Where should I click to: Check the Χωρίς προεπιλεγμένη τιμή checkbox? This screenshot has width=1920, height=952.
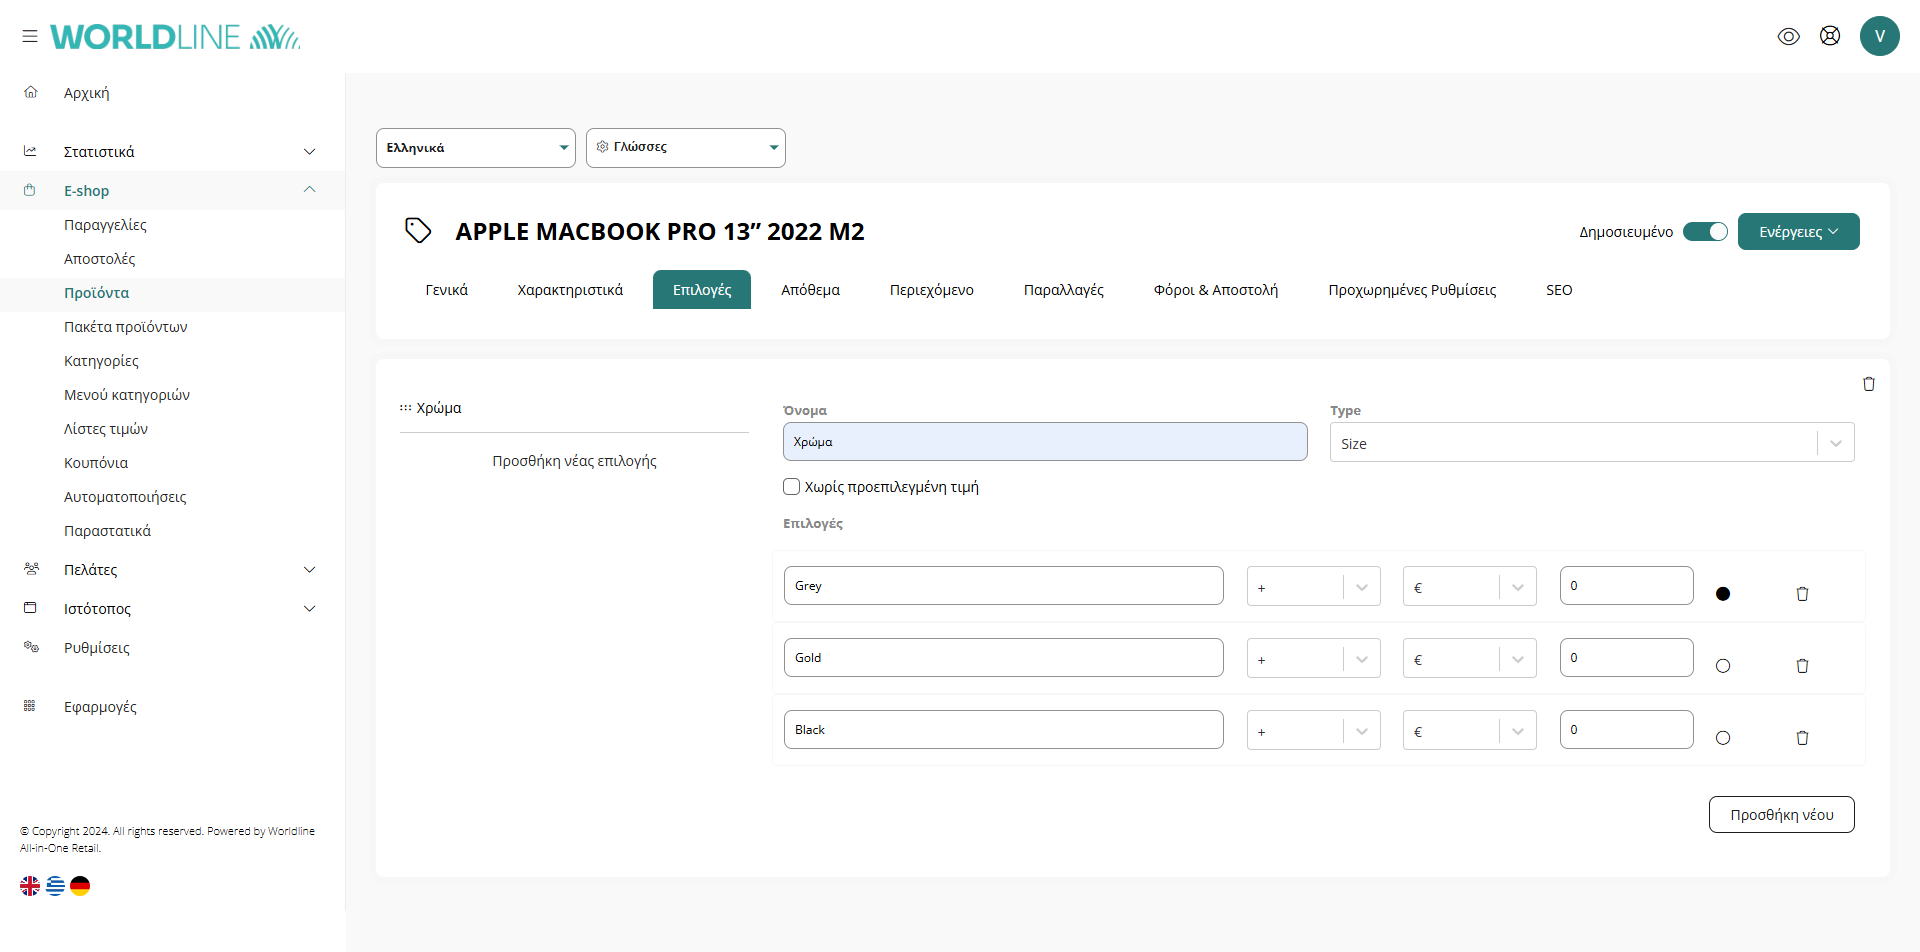tap(792, 487)
